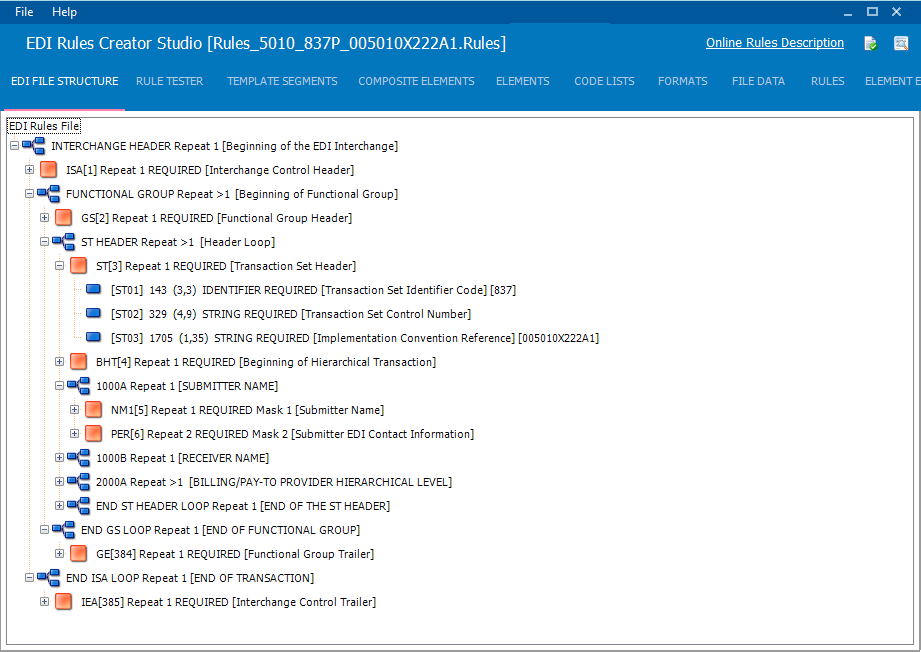
Task: Click the blue element icon beside [ST01]
Action: (93, 289)
